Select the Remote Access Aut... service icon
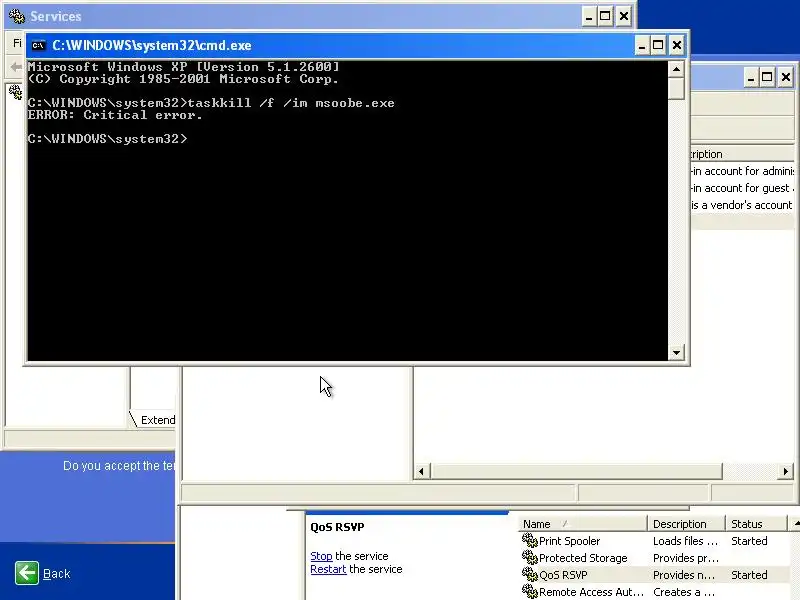800x600 pixels. coord(530,592)
